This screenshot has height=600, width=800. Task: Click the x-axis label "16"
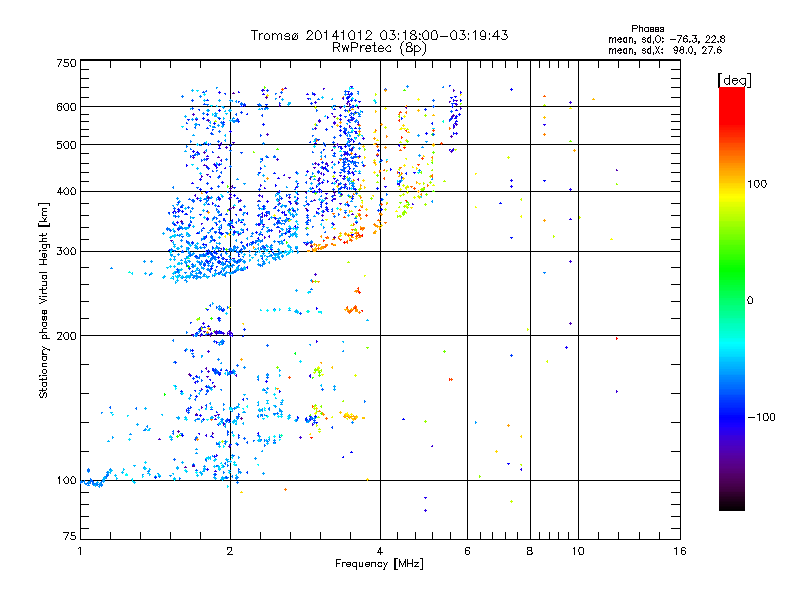coord(680,551)
